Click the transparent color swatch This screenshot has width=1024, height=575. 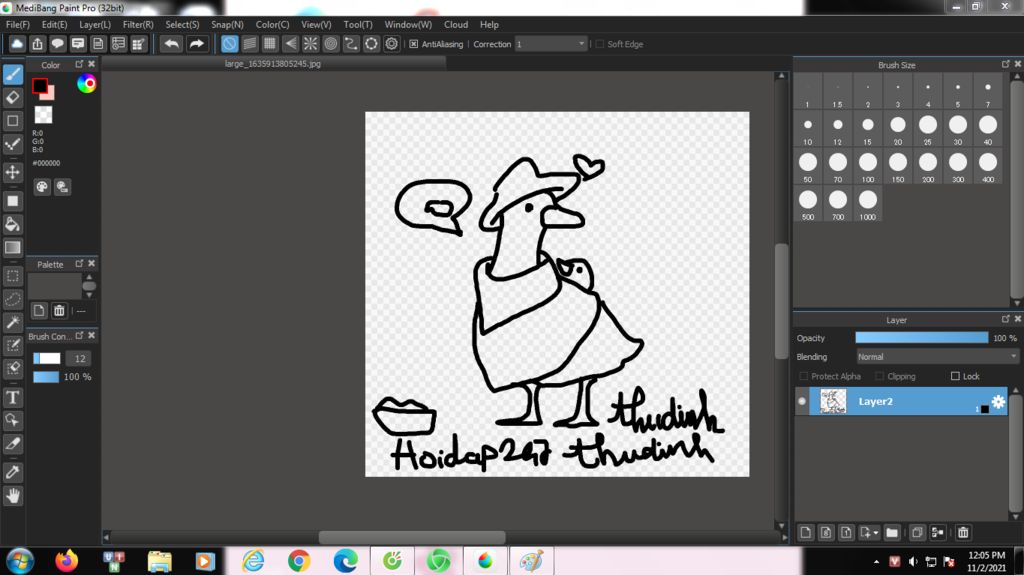(44, 114)
